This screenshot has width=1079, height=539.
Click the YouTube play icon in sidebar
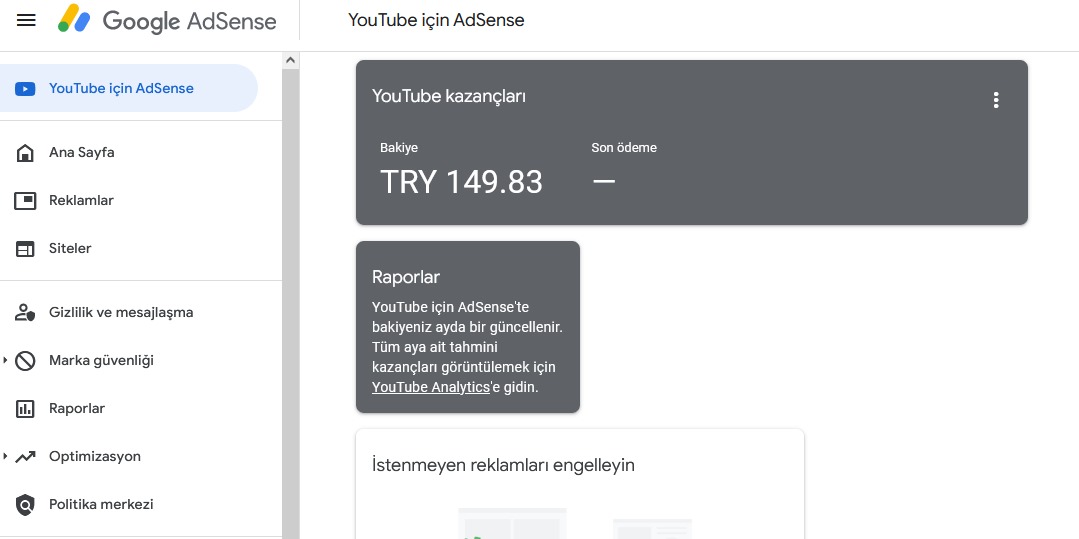tap(25, 89)
